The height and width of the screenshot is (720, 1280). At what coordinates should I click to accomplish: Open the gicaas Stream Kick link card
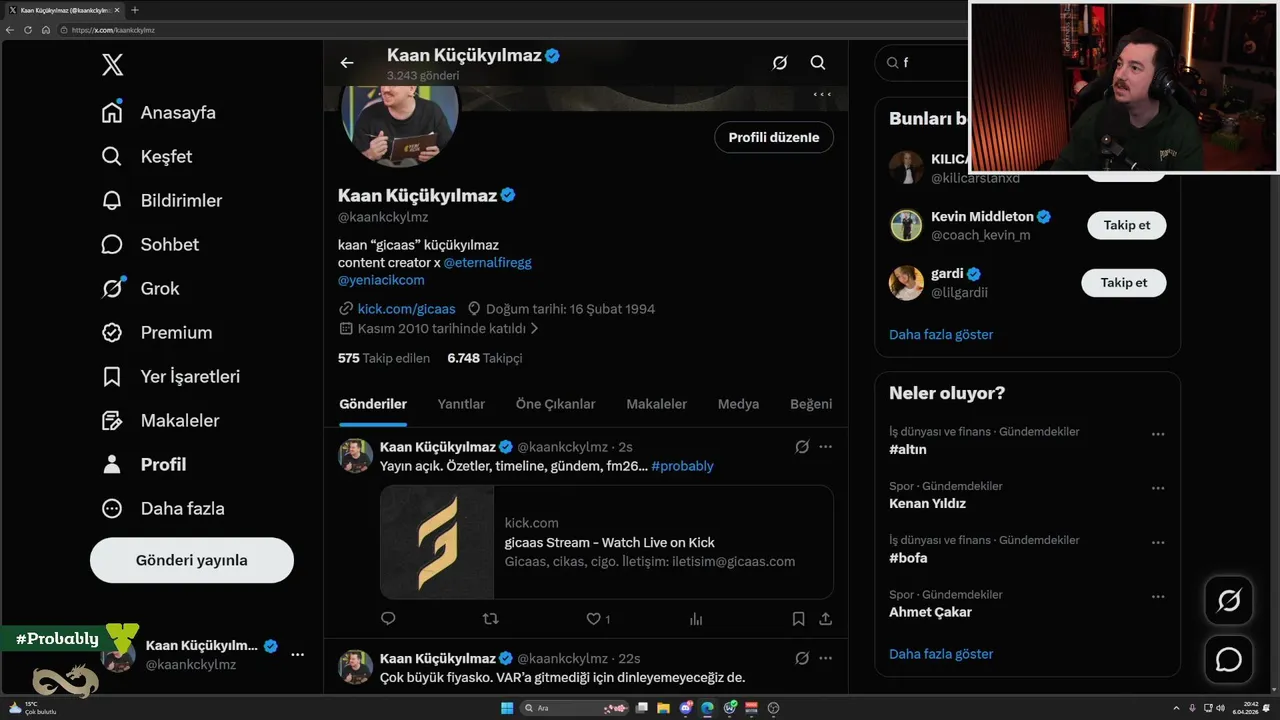pos(607,542)
